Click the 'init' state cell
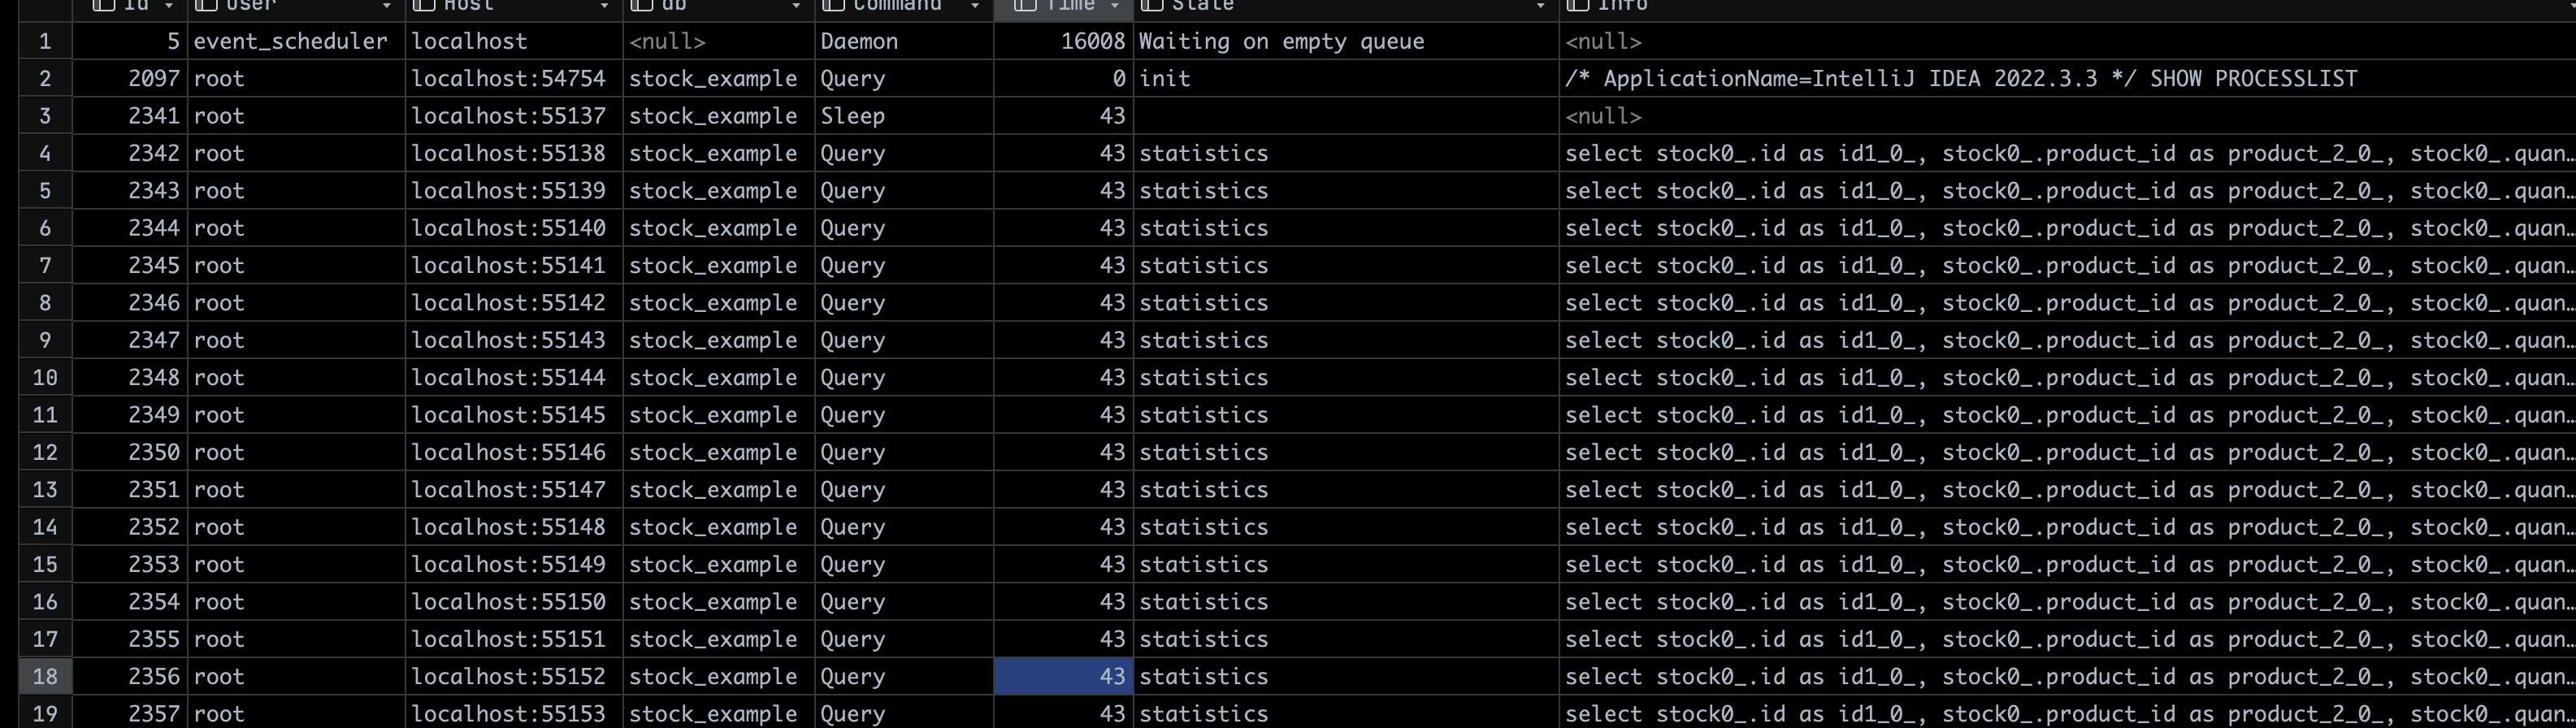The image size is (2576, 728). (x=1346, y=78)
